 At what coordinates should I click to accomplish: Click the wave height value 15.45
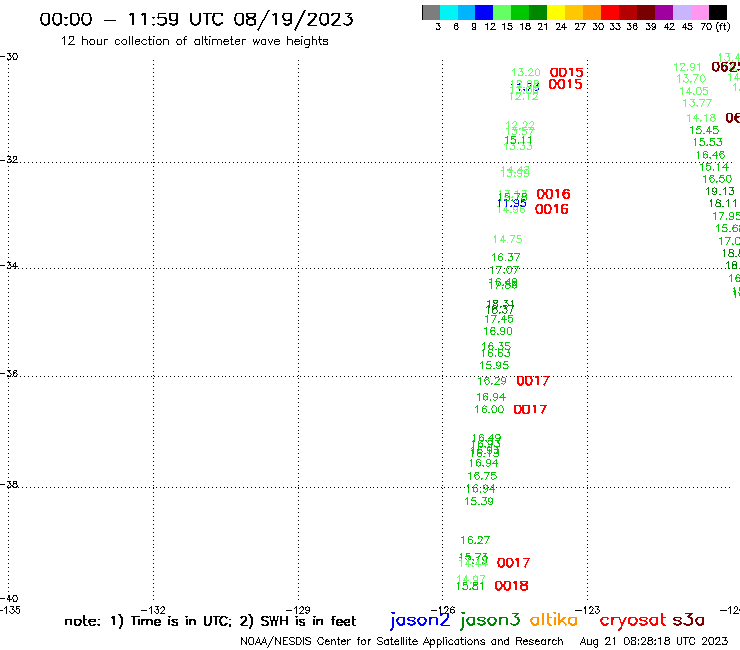pyautogui.click(x=704, y=130)
